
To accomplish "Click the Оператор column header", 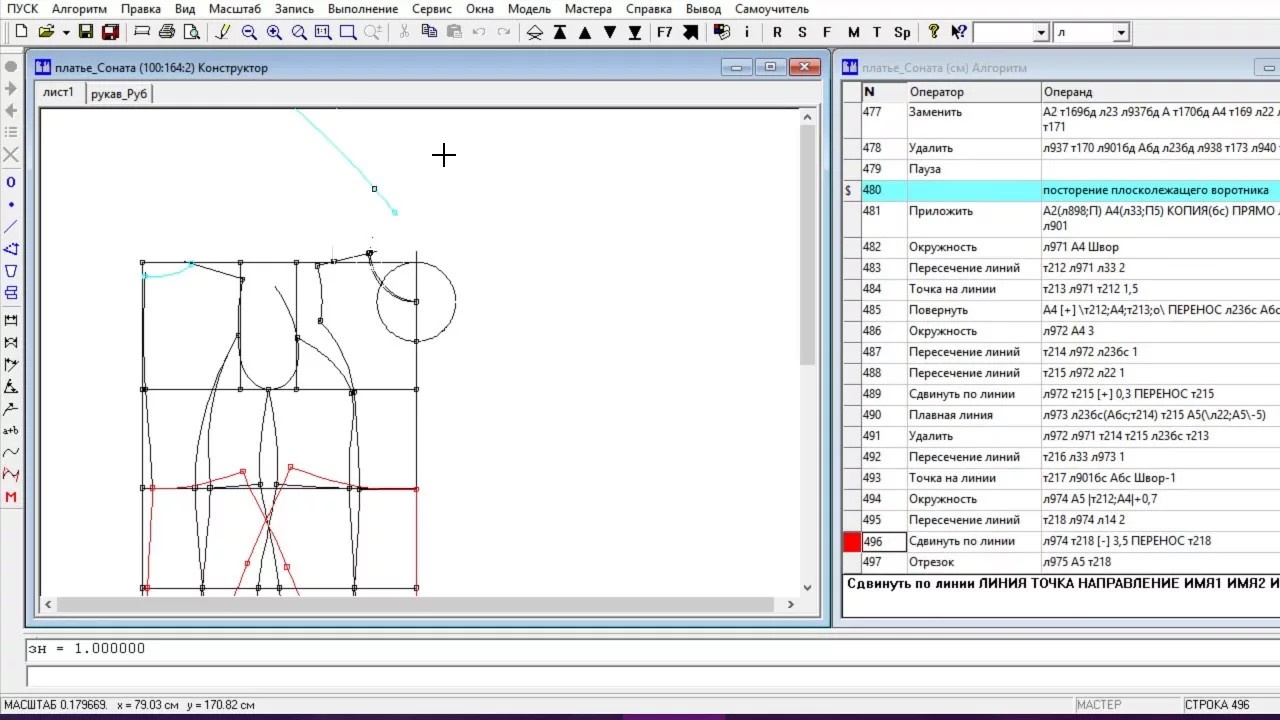I will click(x=973, y=92).
